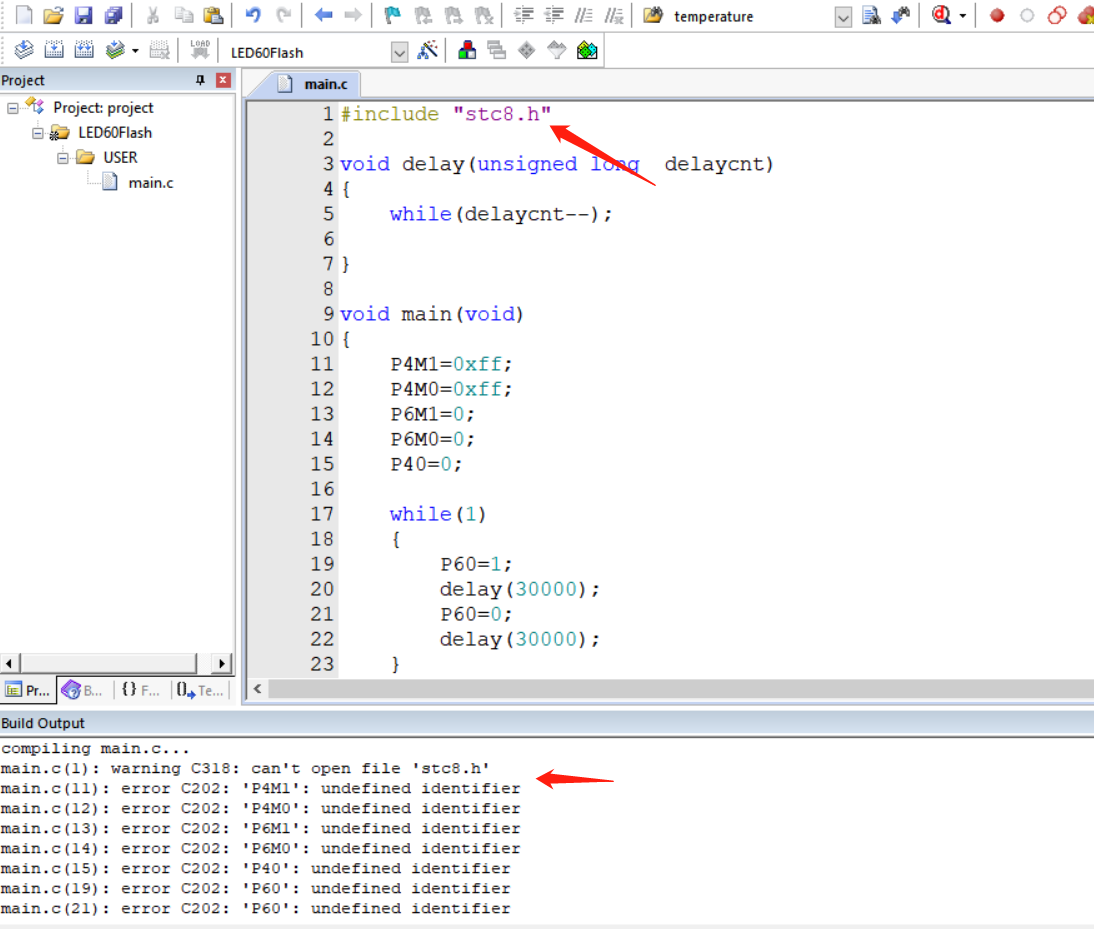Click the stc8.h warning line in output
The width and height of the screenshot is (1094, 929).
[245, 769]
